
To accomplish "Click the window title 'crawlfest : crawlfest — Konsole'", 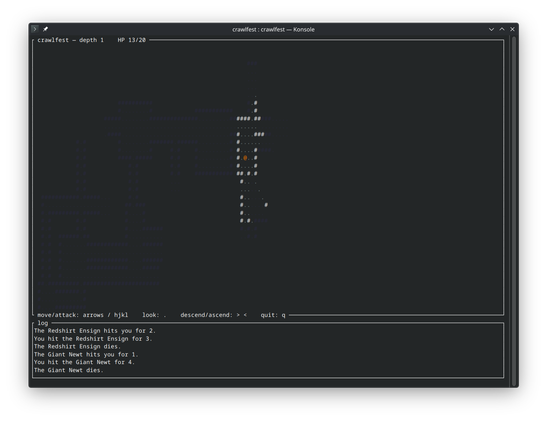I will 273,30.
